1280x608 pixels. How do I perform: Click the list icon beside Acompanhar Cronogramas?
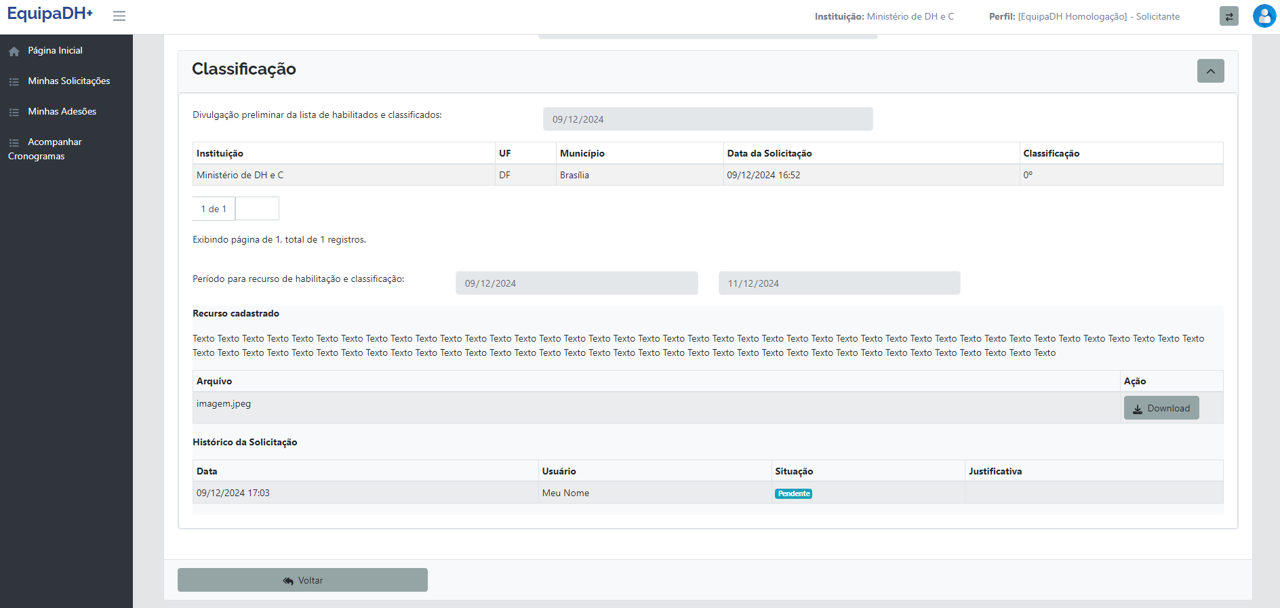[14, 143]
